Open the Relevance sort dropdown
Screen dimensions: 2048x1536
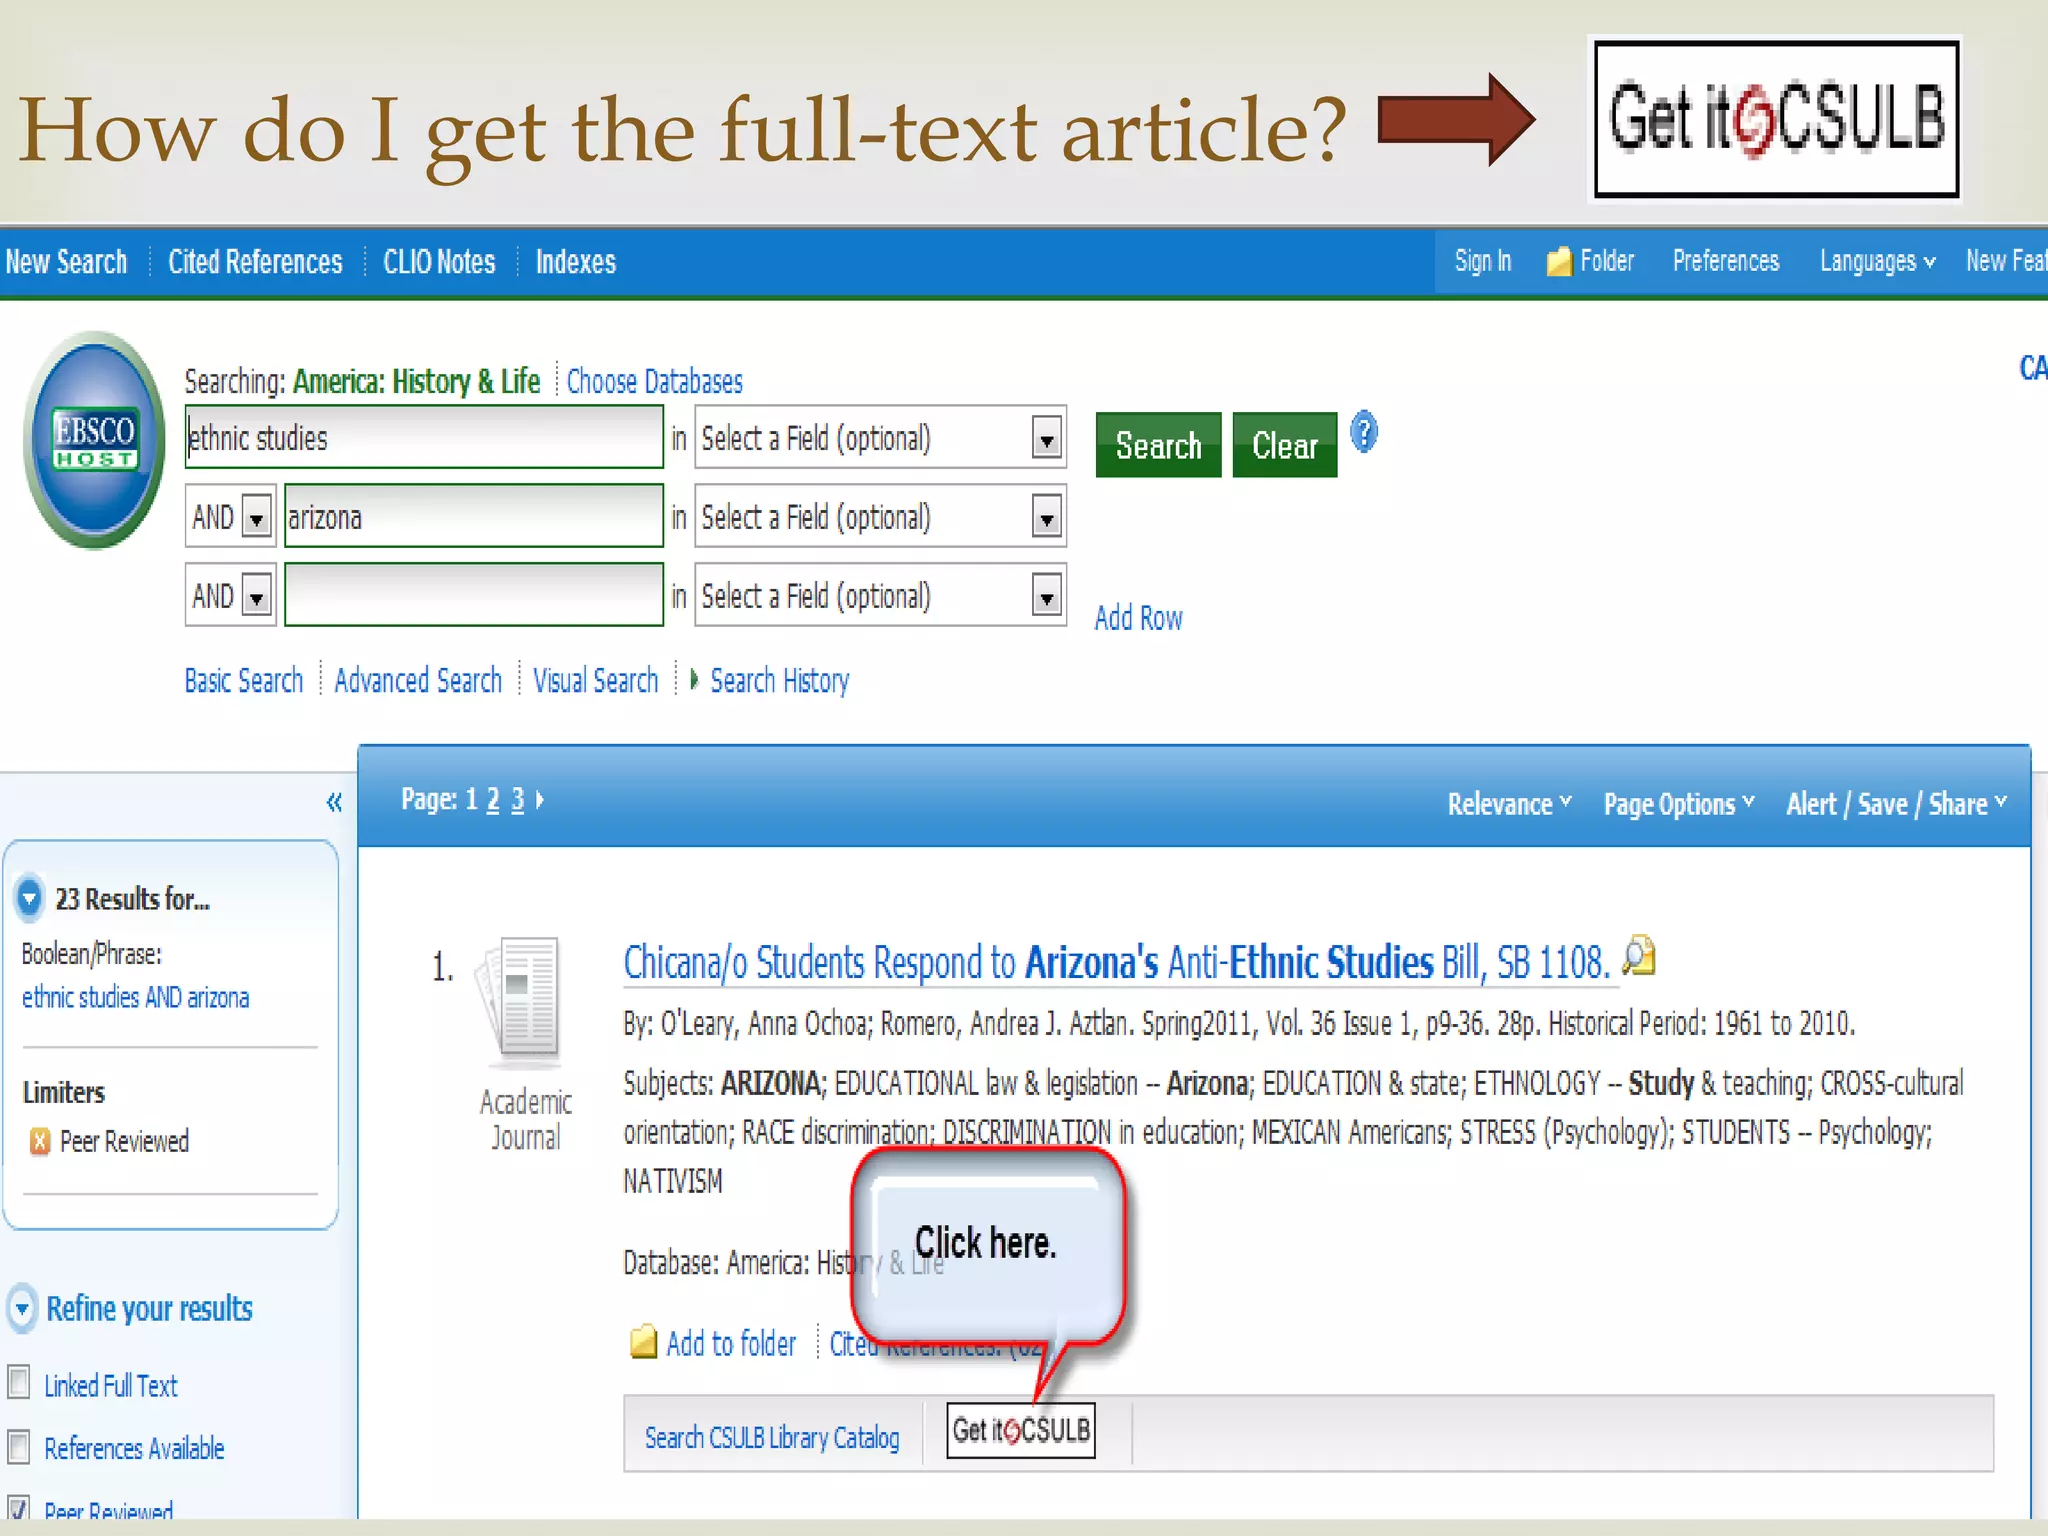tap(1509, 804)
